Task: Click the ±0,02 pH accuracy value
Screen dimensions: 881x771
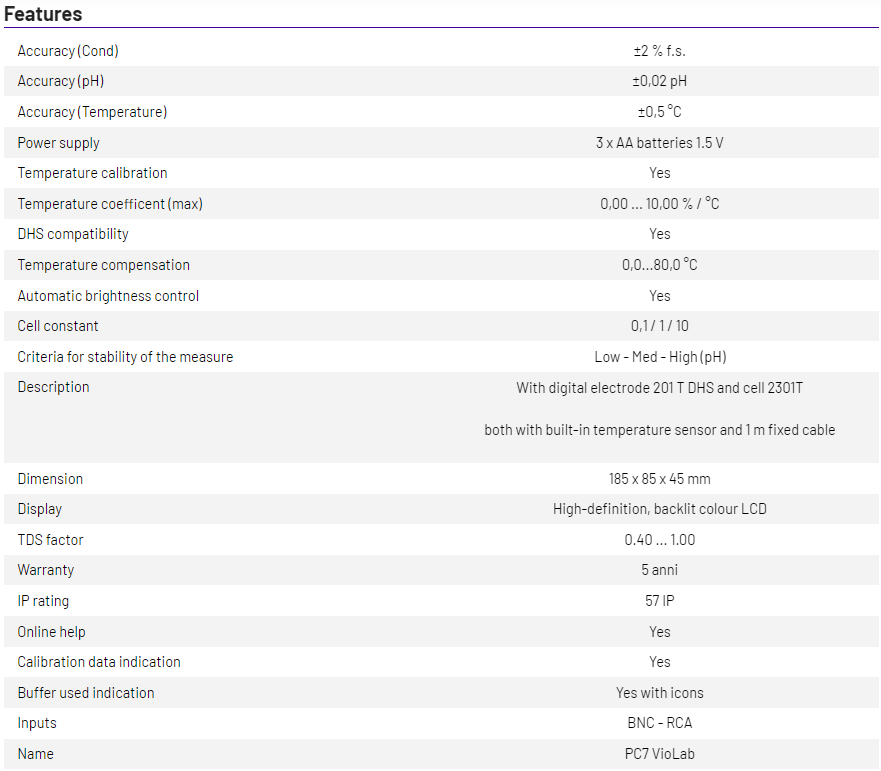Action: pos(659,81)
